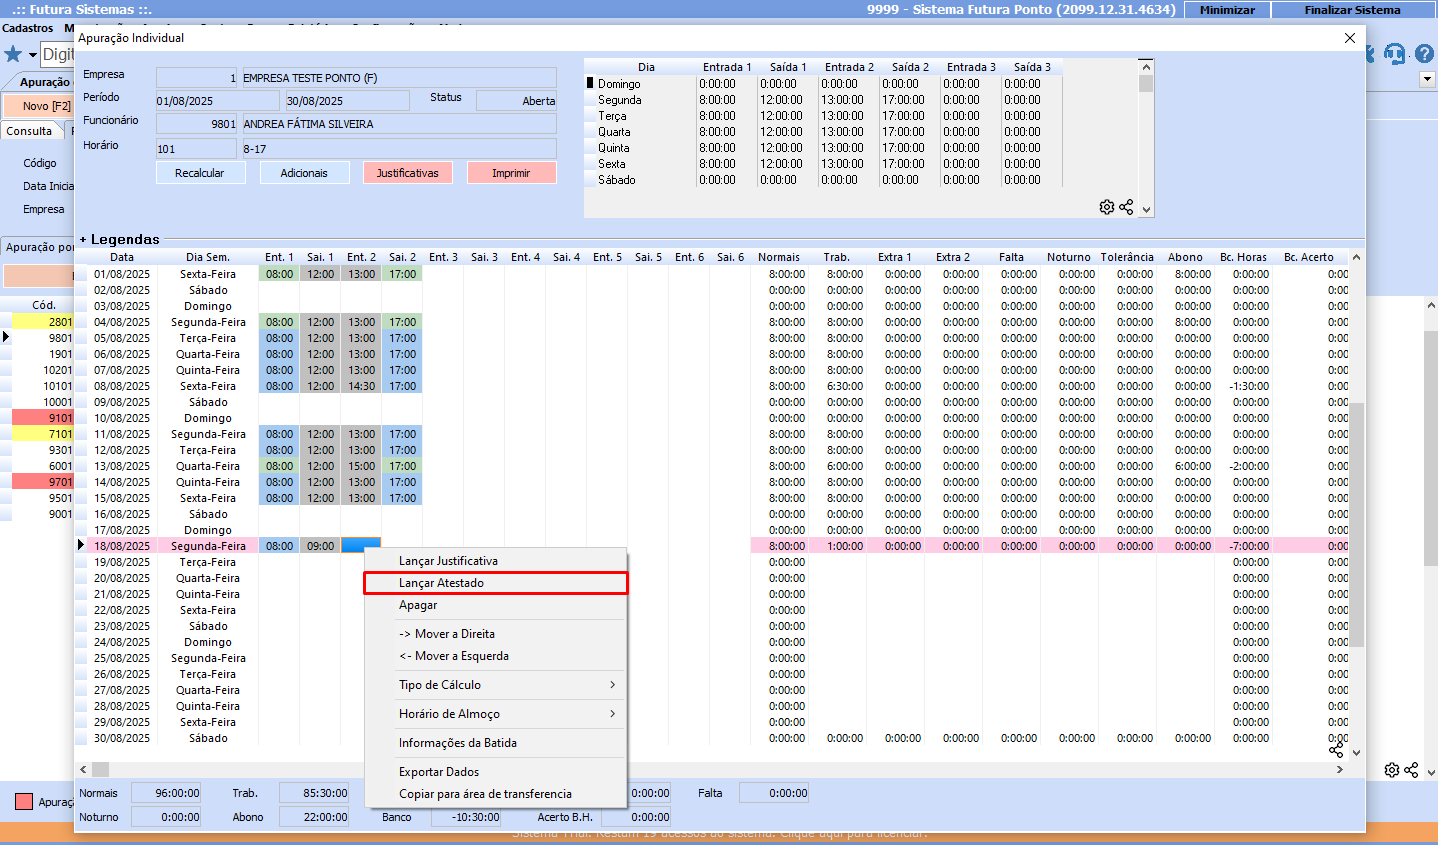This screenshot has width=1438, height=845.
Task: Click share icon in the weekly schedule grid
Action: [x=1126, y=207]
